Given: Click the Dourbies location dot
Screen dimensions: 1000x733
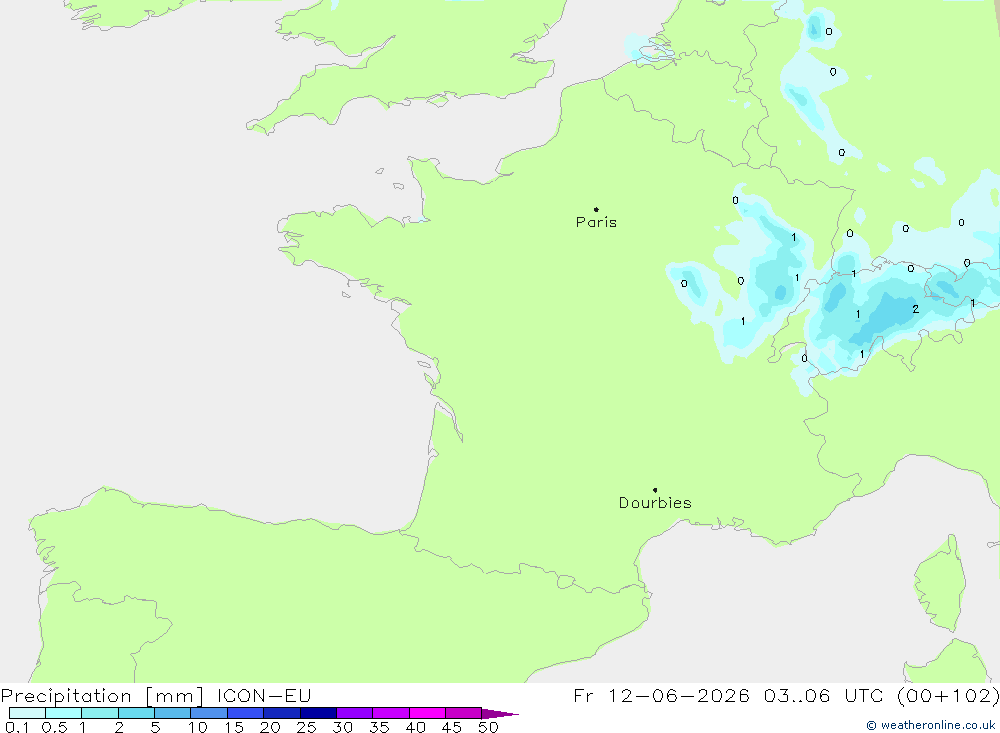Looking at the screenshot, I should 655,490.
